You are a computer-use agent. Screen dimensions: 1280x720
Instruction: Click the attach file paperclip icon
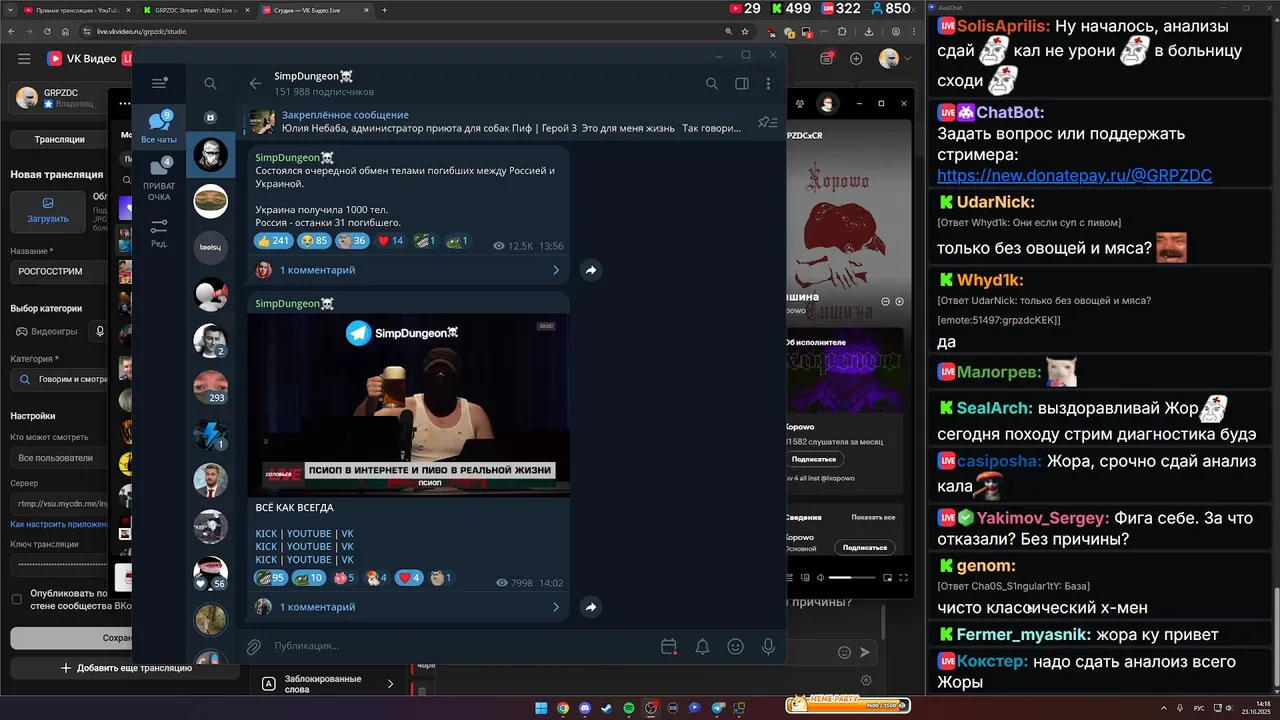coord(254,647)
